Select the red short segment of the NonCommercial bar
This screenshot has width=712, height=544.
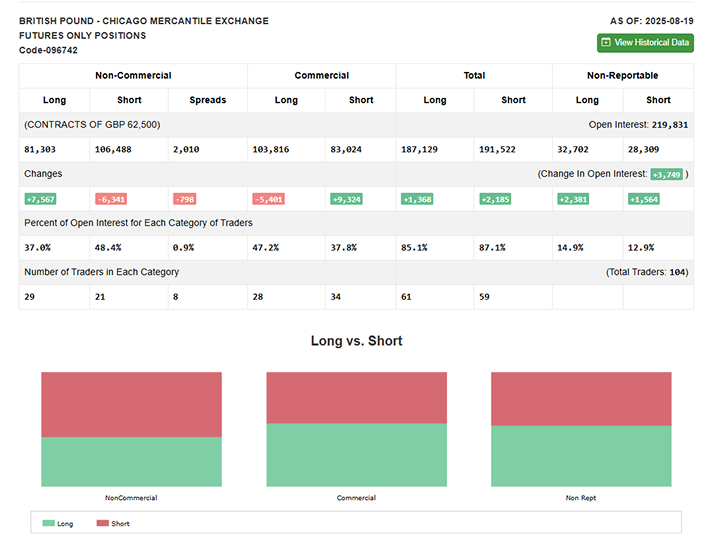[x=131, y=404]
